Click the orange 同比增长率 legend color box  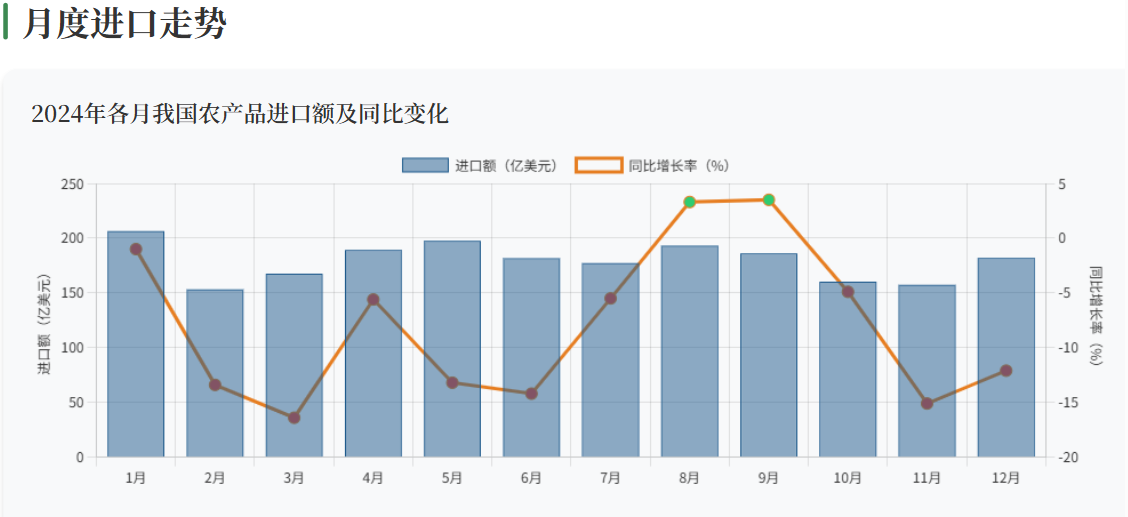click(598, 166)
